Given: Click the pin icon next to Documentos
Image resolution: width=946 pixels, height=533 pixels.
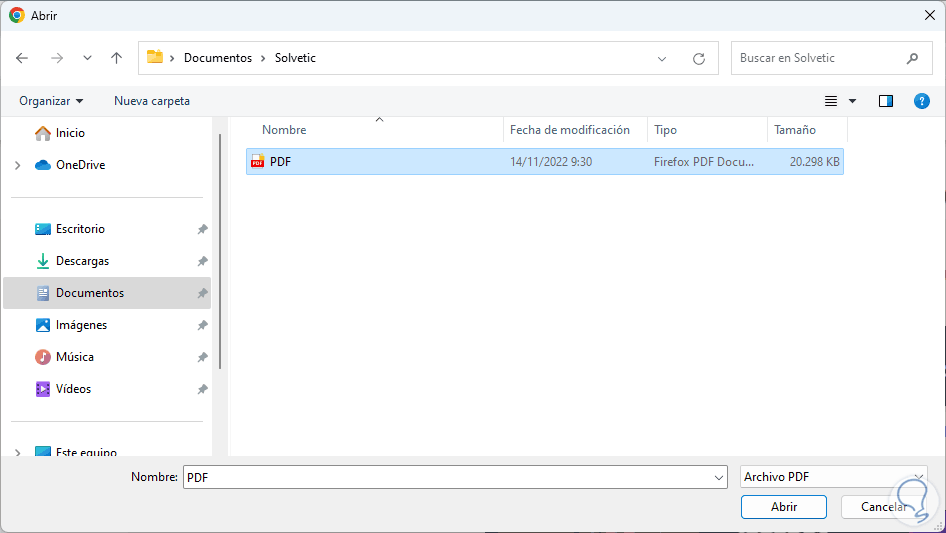Looking at the screenshot, I should [x=202, y=293].
